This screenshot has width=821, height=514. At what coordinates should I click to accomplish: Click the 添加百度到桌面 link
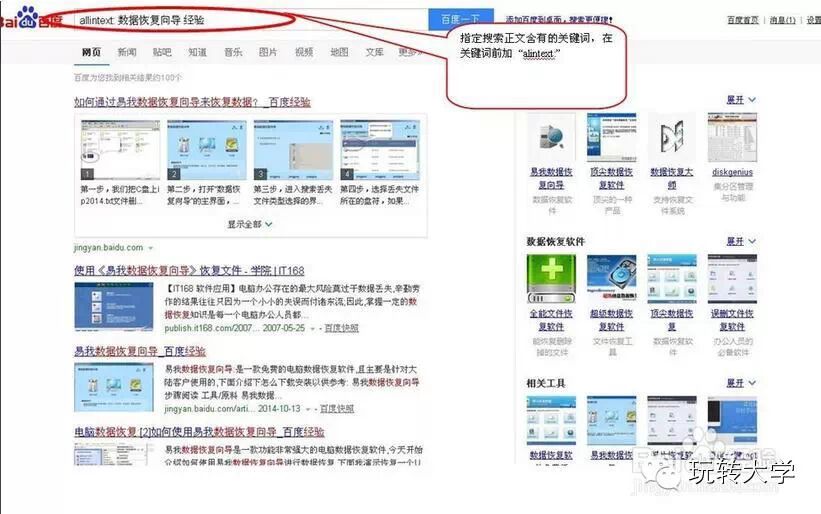(x=558, y=19)
